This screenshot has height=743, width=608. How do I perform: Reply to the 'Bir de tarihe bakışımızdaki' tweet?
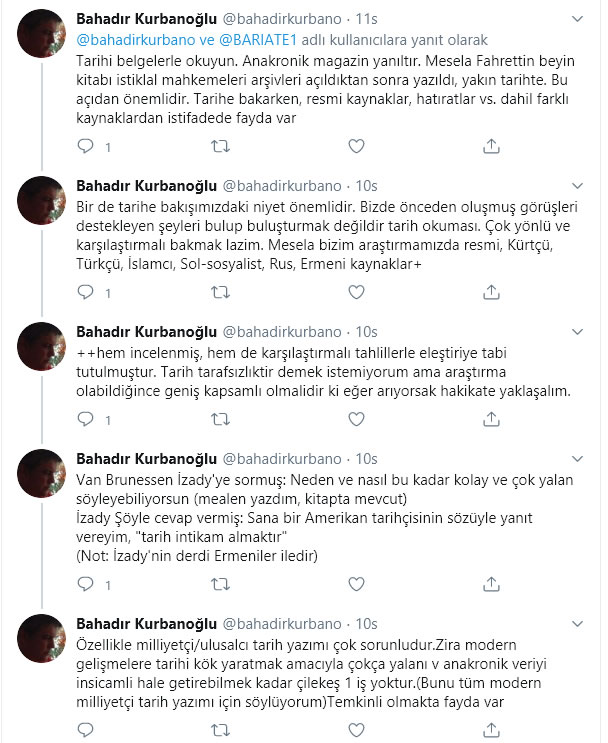86,293
